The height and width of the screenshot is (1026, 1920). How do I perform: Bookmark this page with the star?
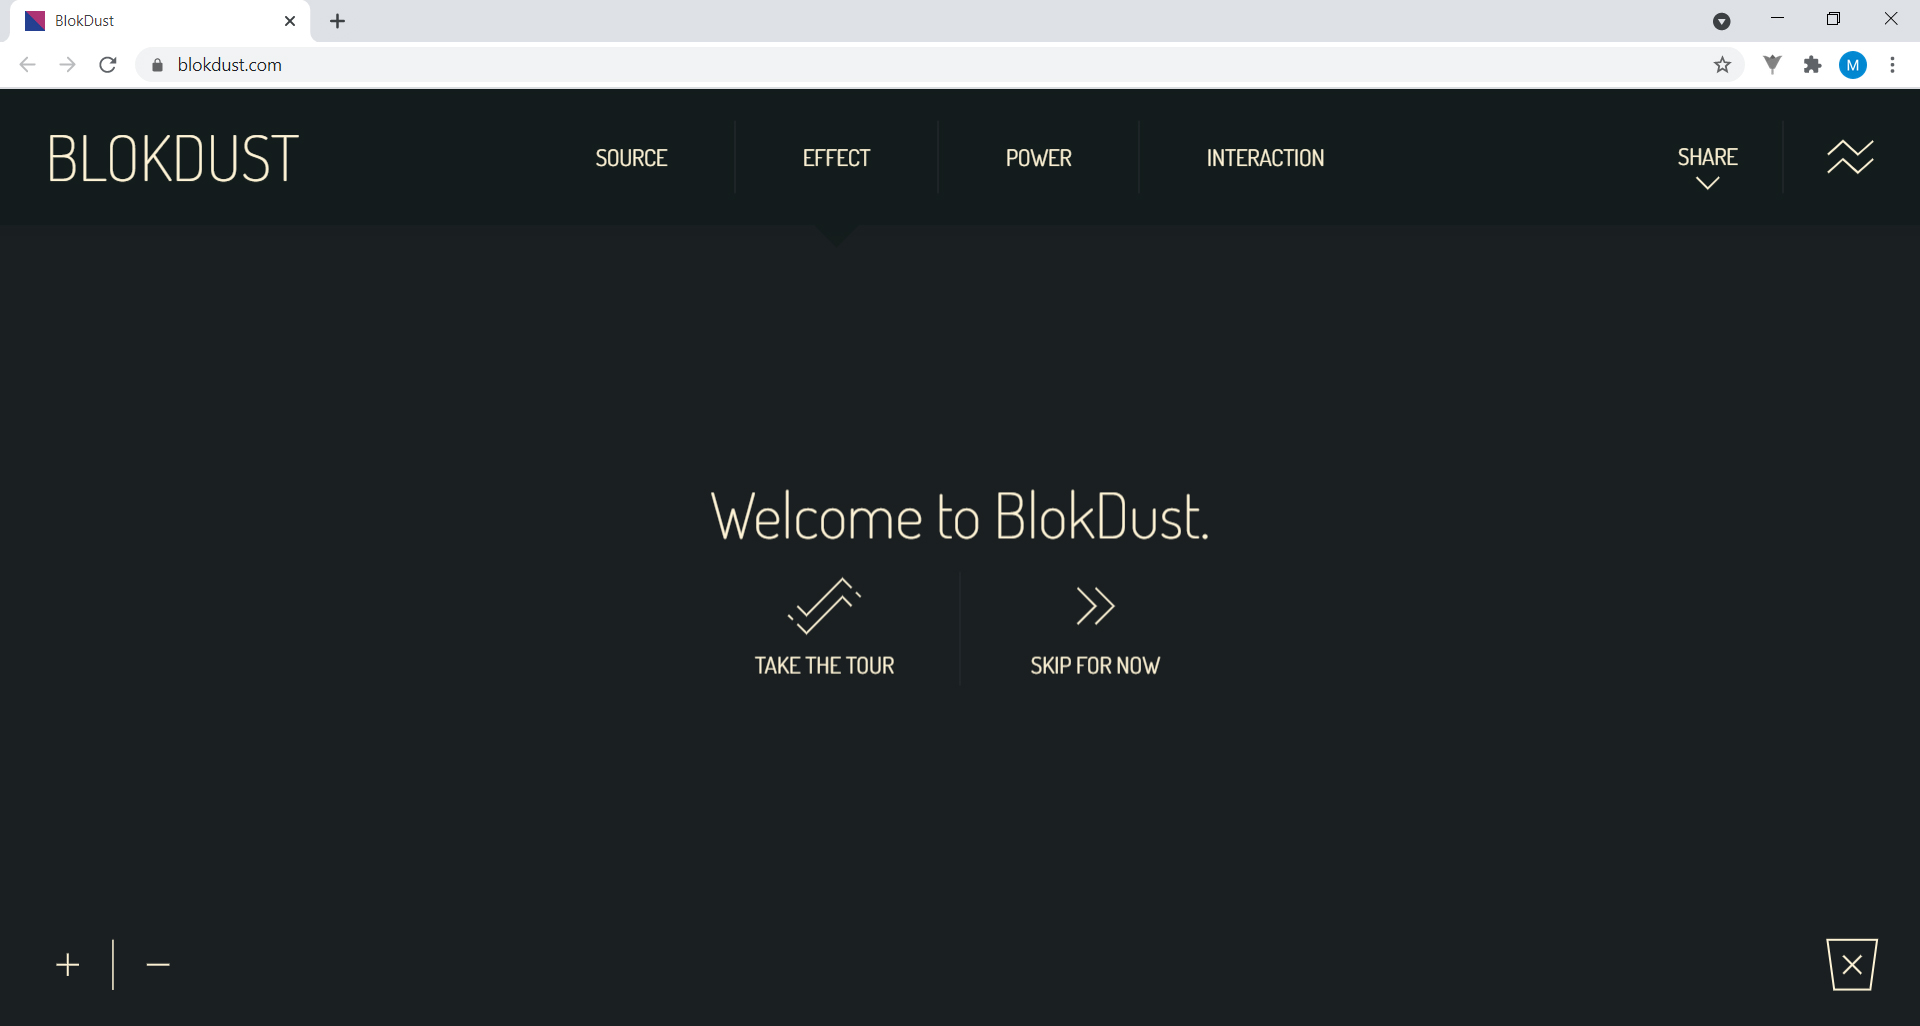point(1722,65)
